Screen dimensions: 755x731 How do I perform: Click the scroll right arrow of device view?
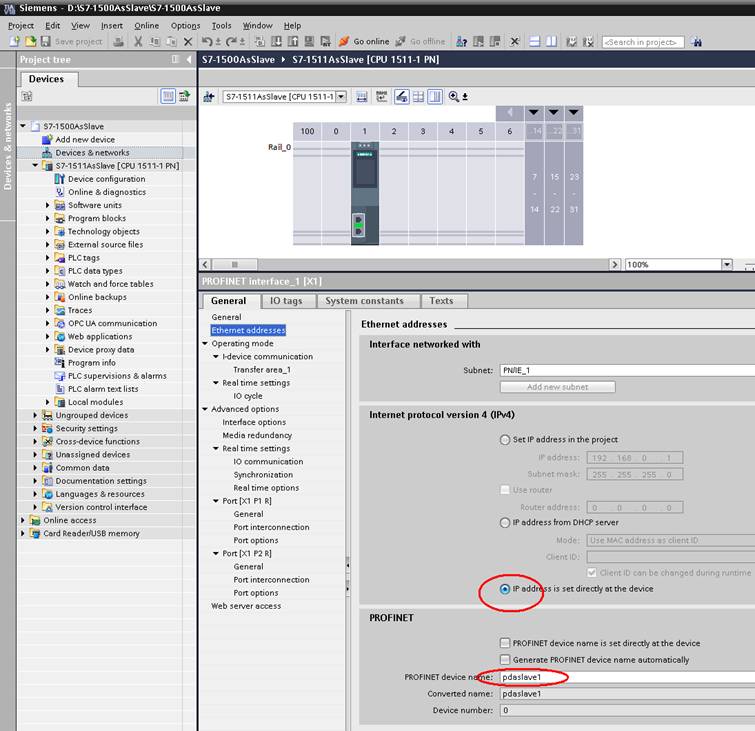615,264
